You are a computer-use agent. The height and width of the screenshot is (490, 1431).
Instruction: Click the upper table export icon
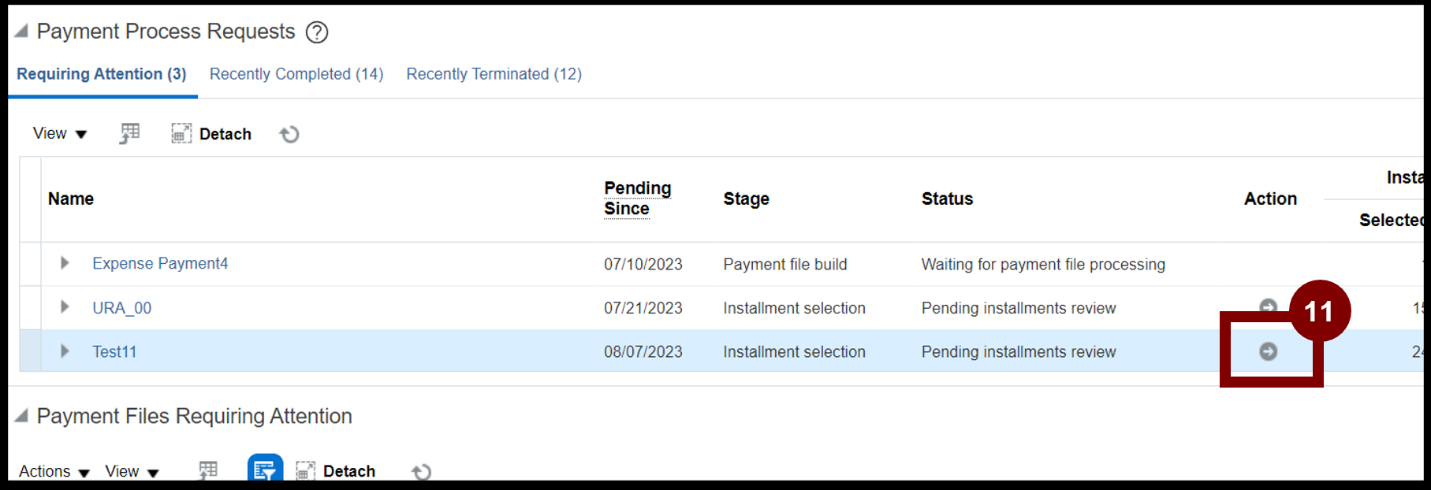130,134
